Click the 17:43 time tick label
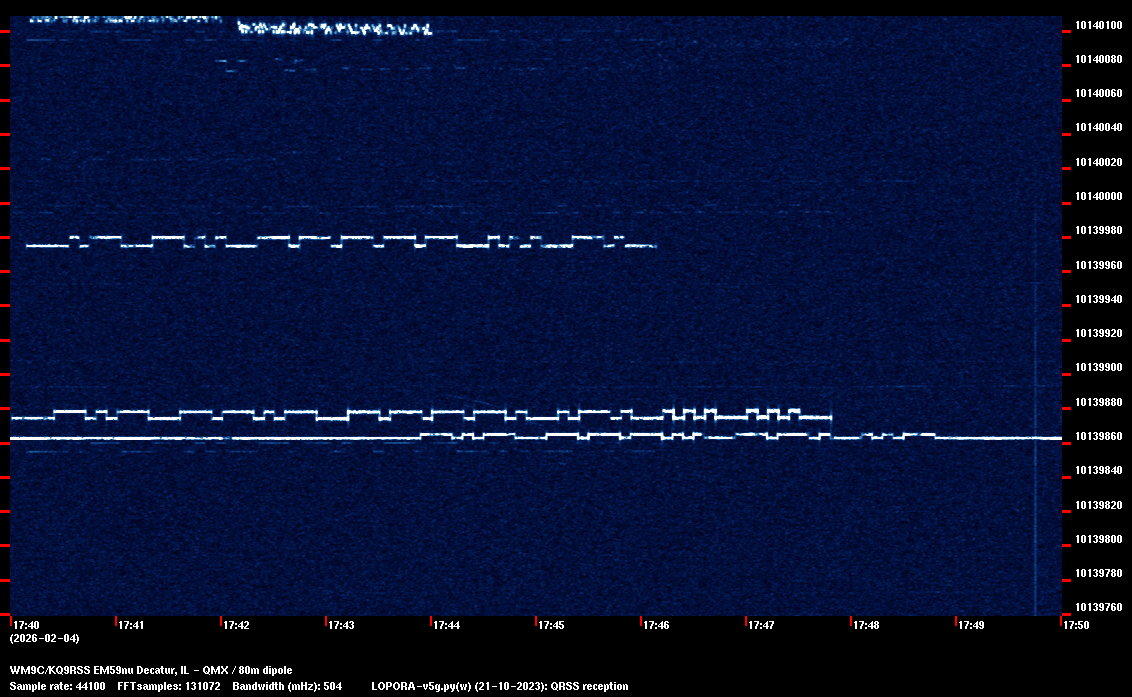This screenshot has width=1132, height=697. tap(341, 625)
